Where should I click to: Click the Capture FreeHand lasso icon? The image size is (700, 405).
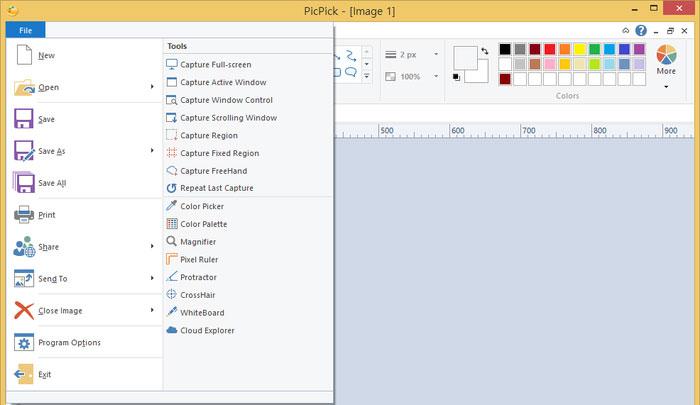(x=171, y=171)
